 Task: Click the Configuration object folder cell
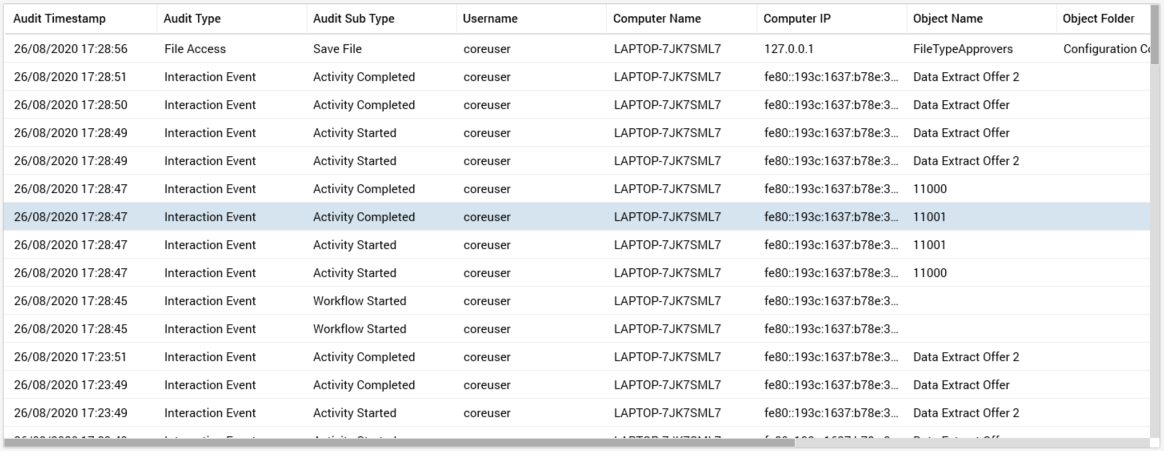coord(1098,49)
